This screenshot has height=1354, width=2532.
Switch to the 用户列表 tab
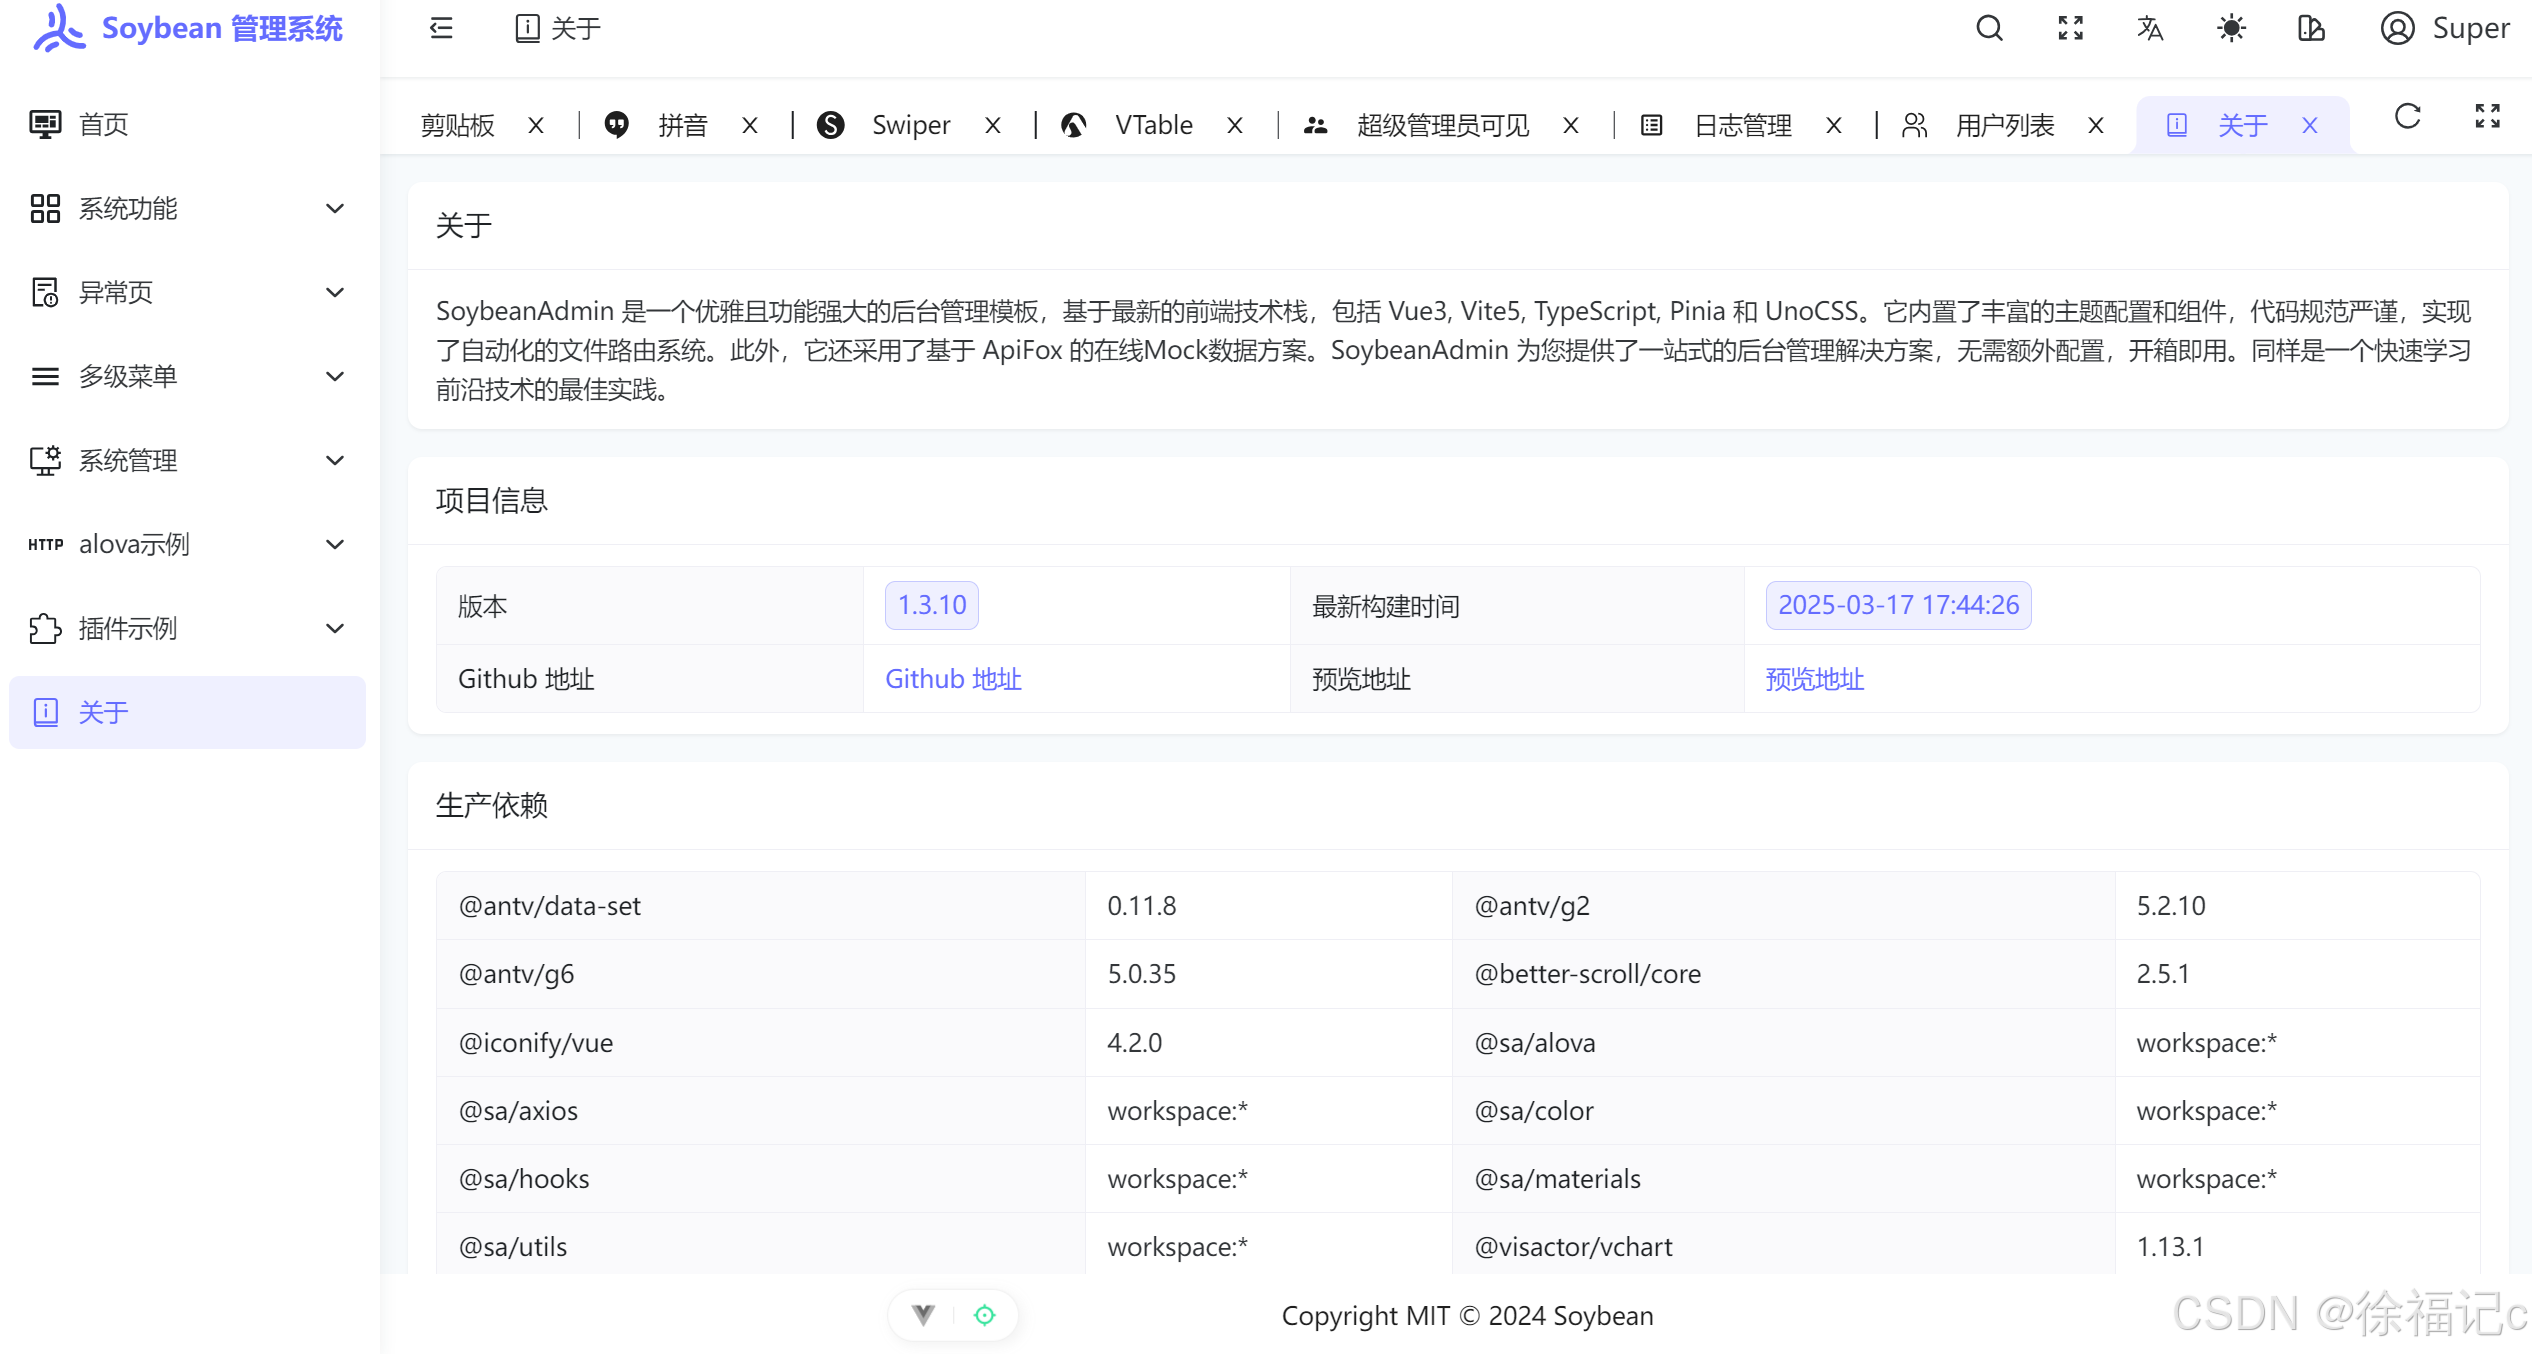[x=2004, y=125]
